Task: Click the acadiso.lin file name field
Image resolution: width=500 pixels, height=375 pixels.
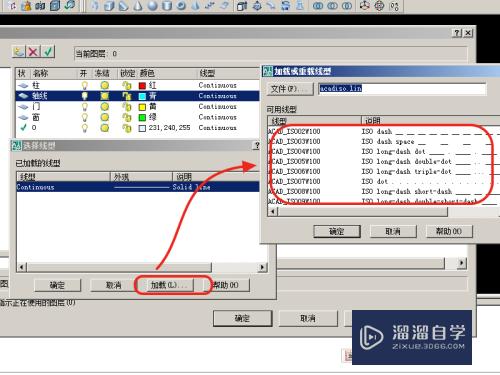Action: 402,89
